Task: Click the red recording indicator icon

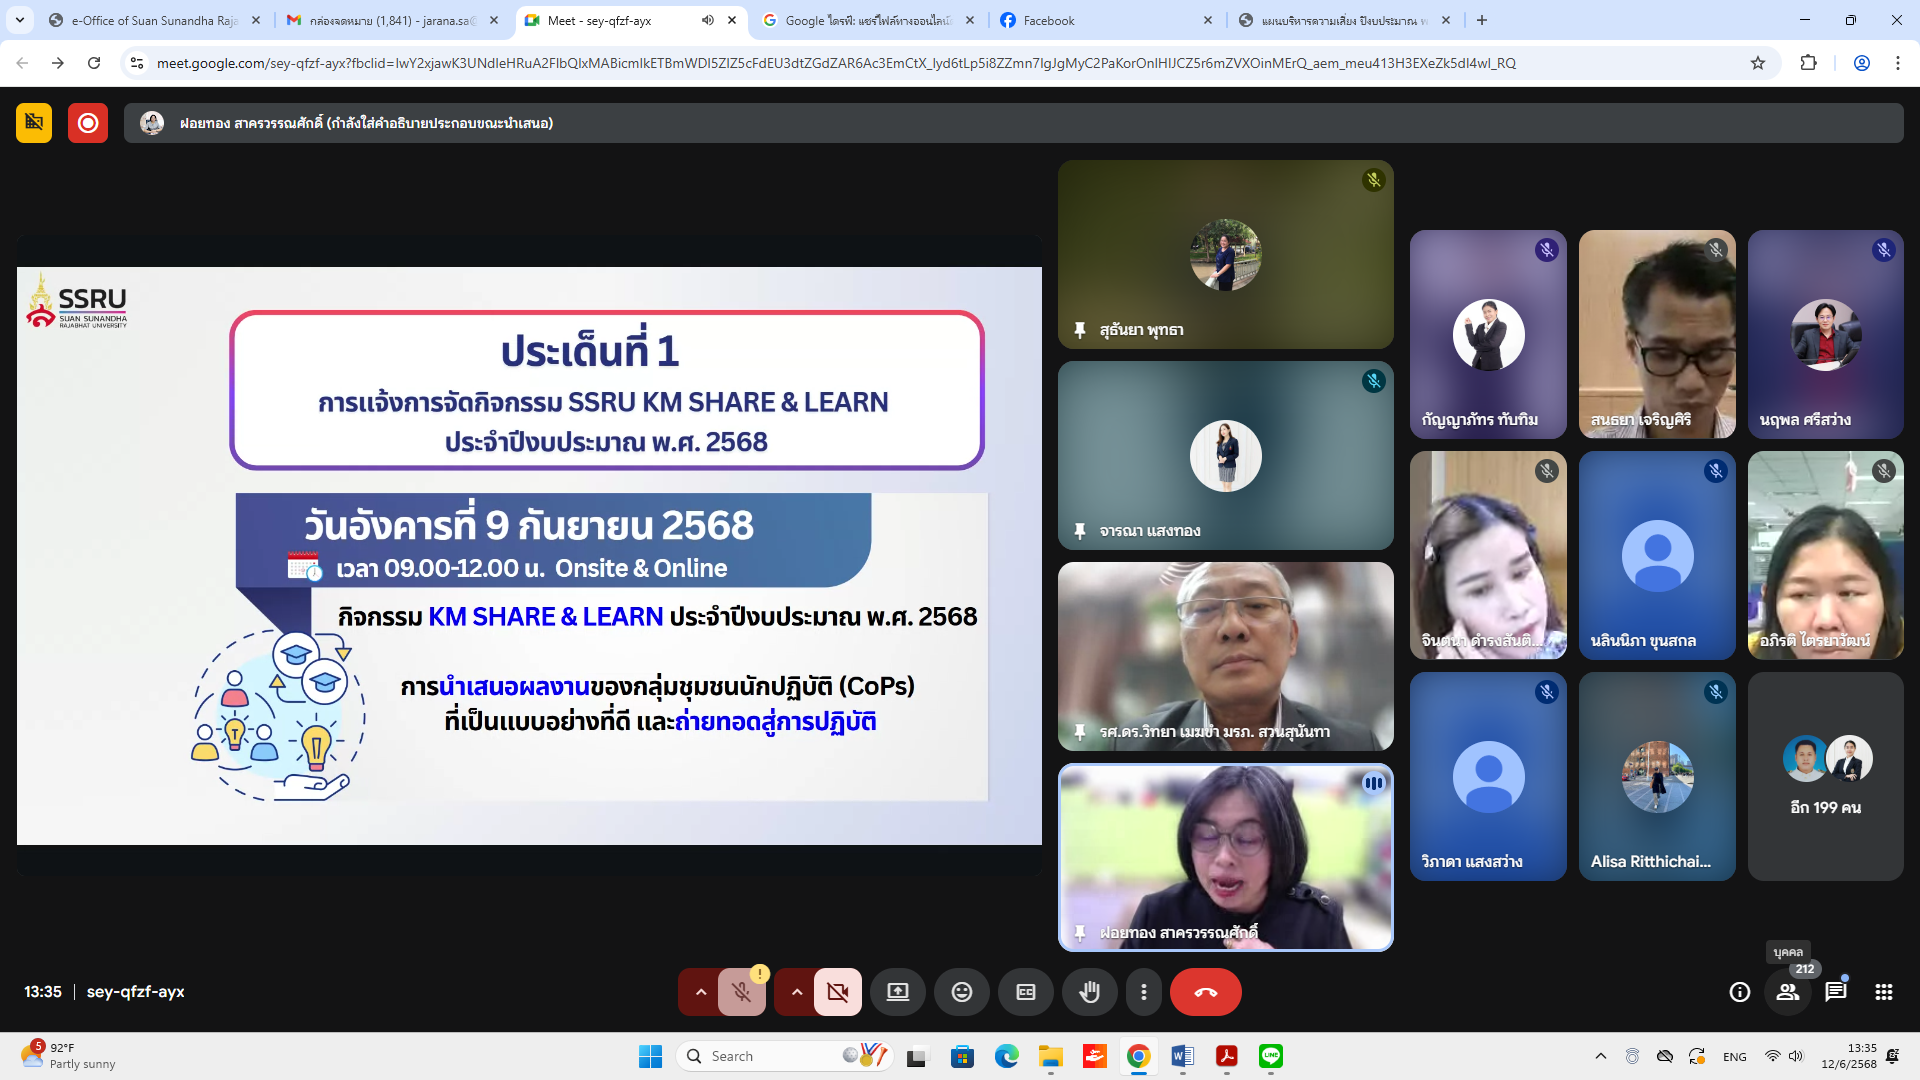Action: coord(88,123)
